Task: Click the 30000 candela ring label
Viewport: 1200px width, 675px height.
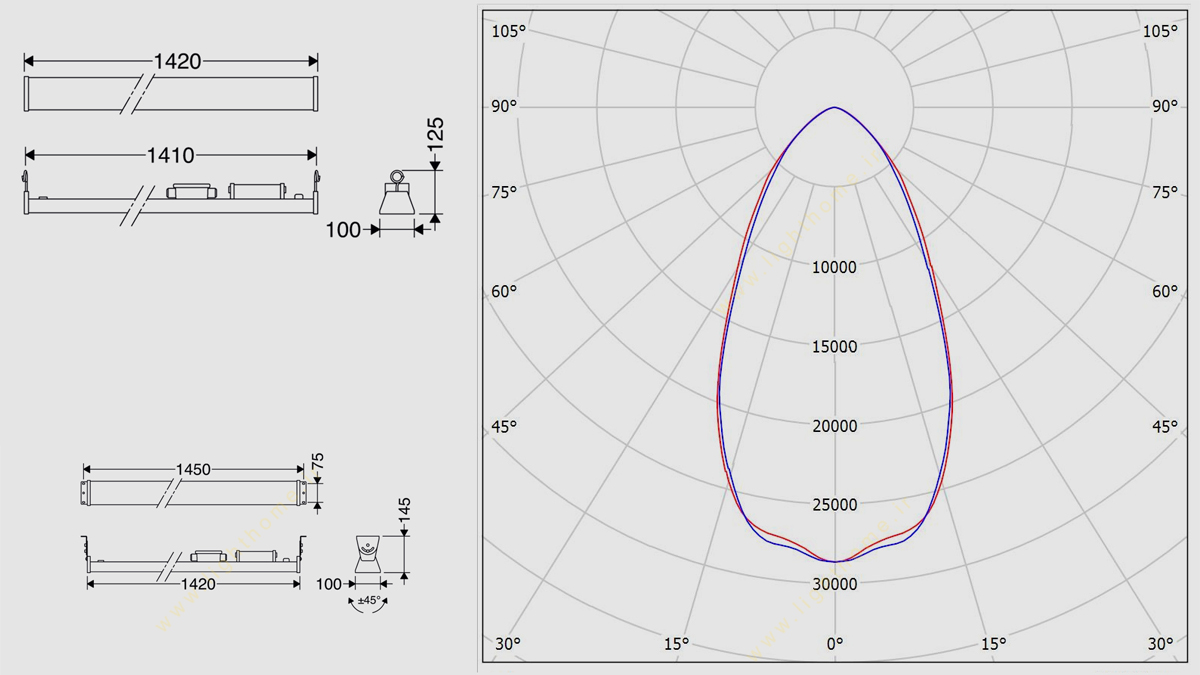Action: [834, 584]
